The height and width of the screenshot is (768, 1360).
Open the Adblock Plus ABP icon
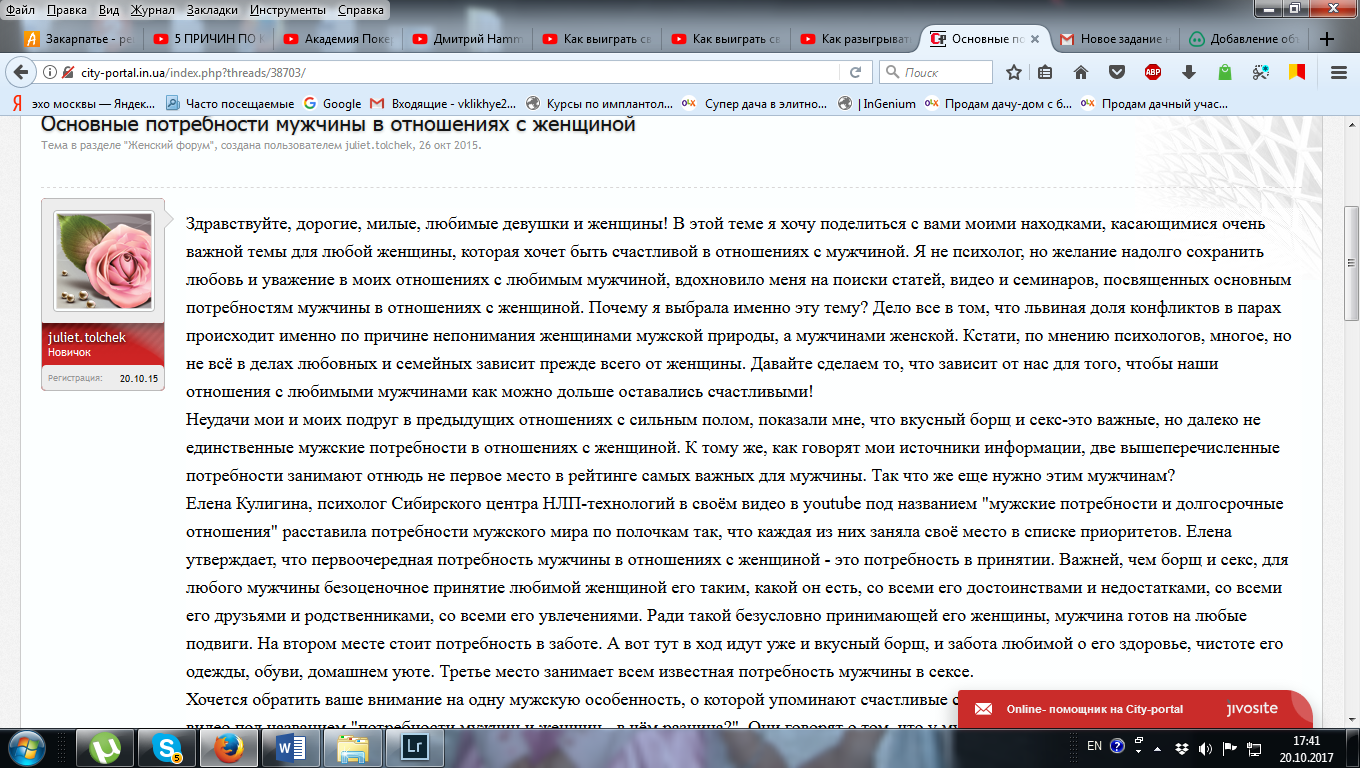tap(1152, 73)
